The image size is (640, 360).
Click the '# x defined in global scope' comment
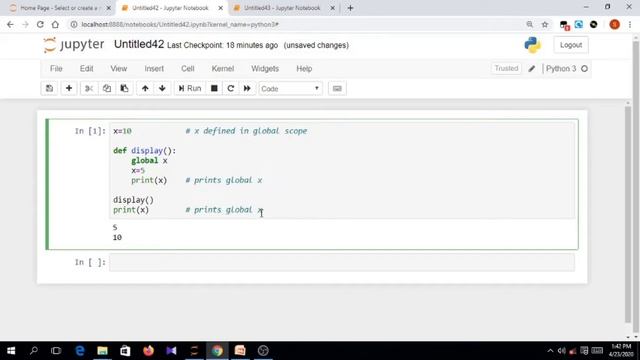[246, 131]
